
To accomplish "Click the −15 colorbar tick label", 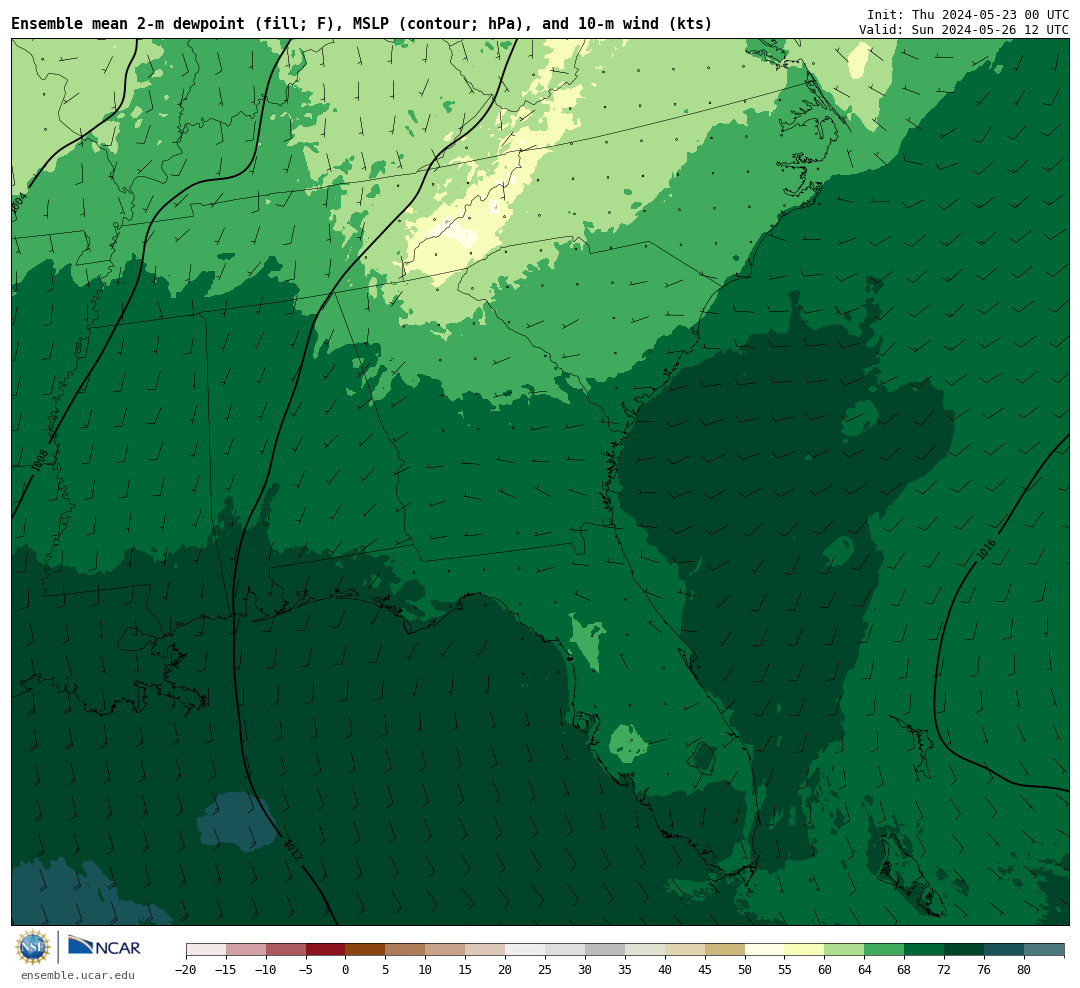I will [x=226, y=970].
